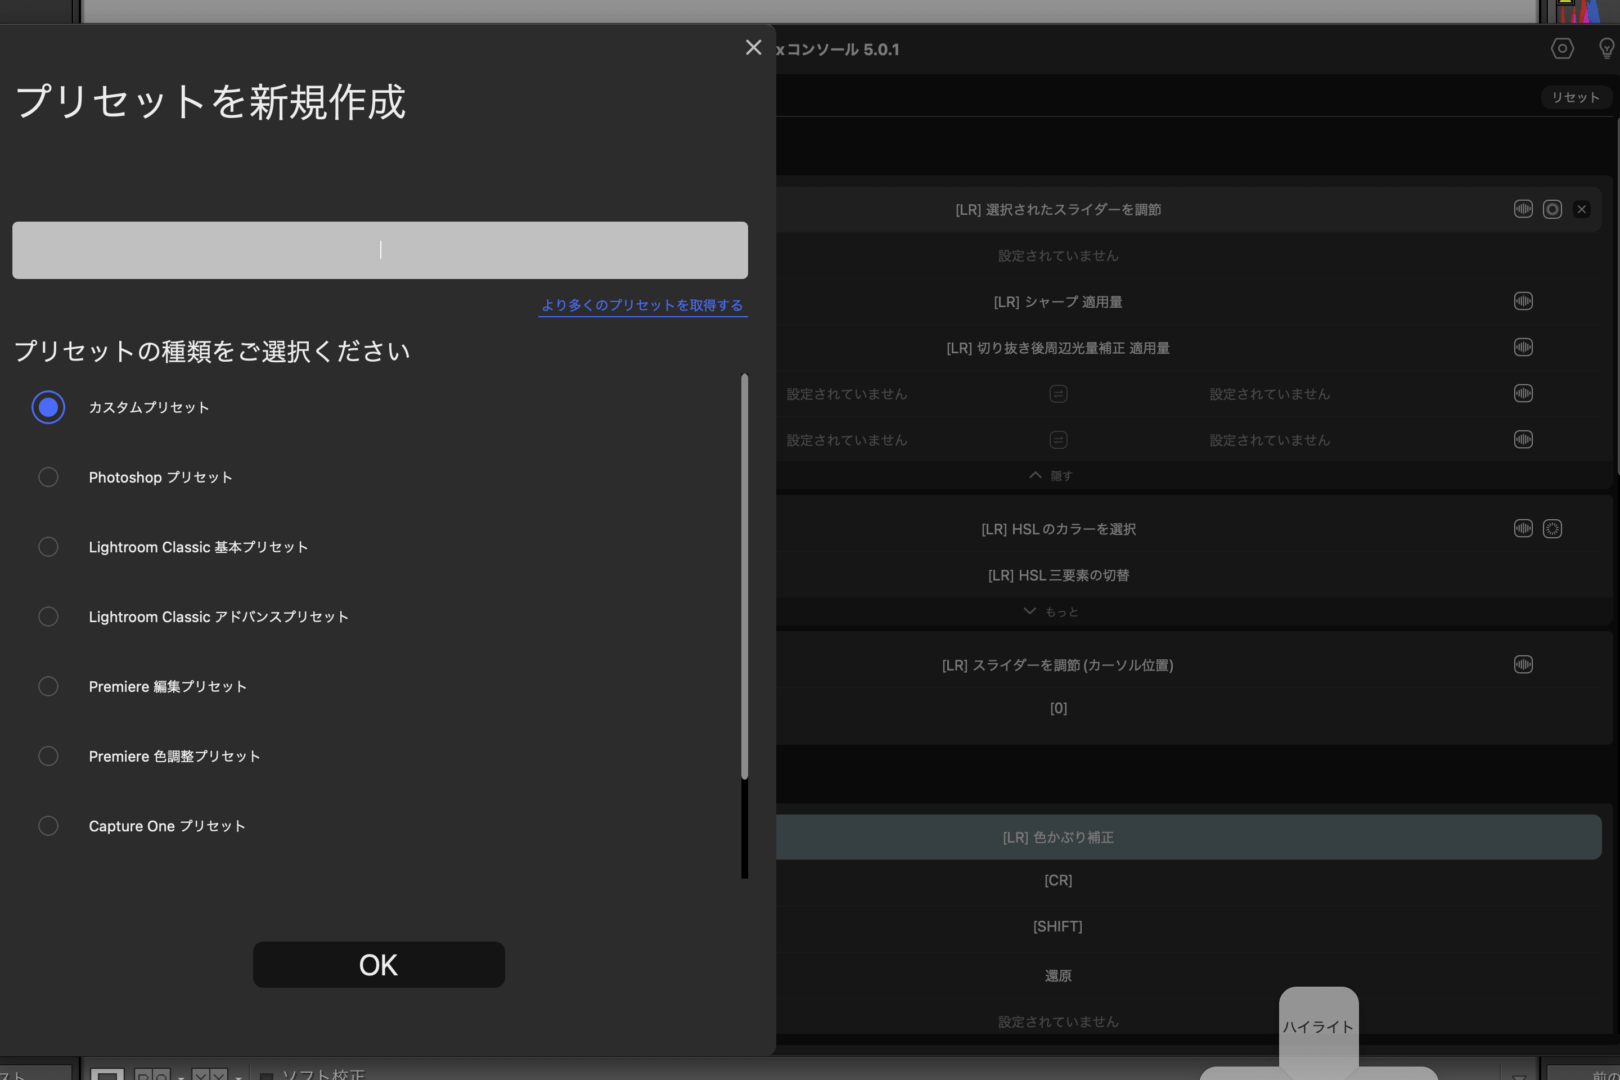
Task: Choose Premiere 色調整プリセット option
Action: click(x=48, y=756)
